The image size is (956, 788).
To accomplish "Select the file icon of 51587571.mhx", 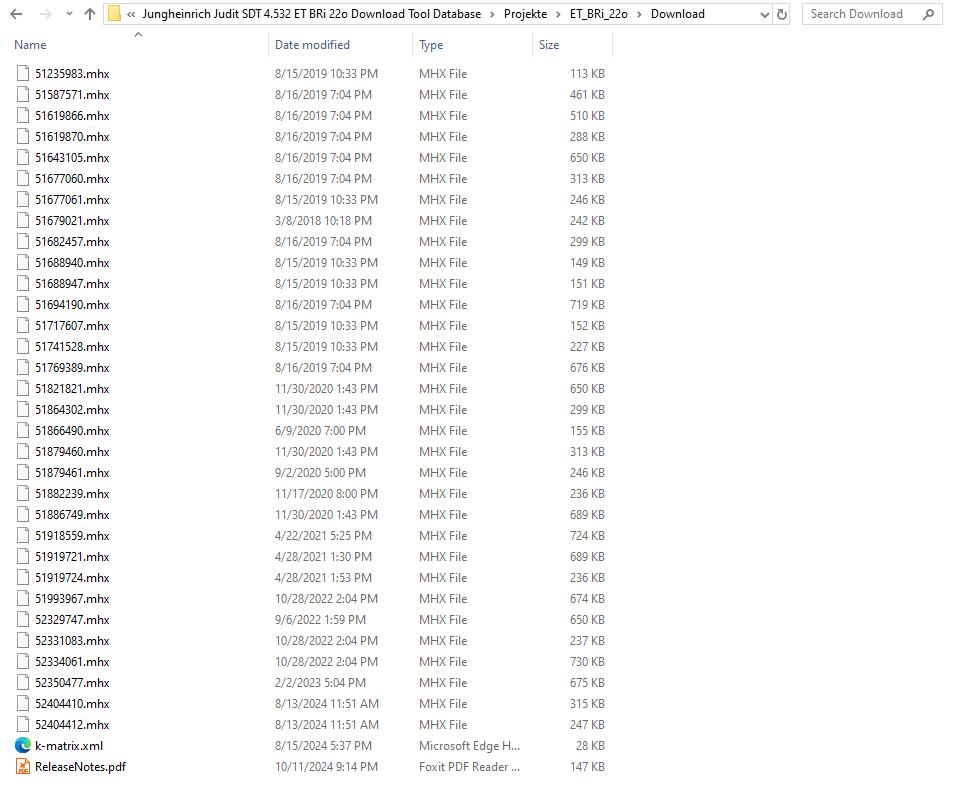I will pyautogui.click(x=23, y=95).
